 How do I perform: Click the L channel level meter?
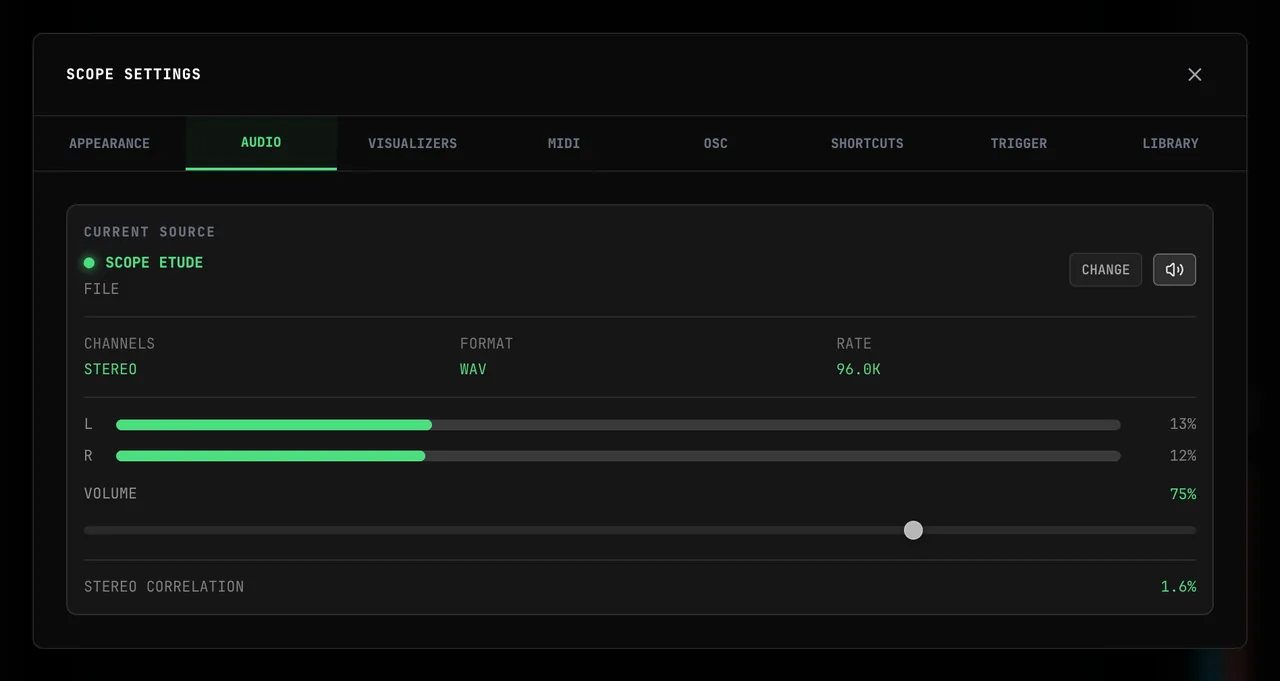pos(618,425)
